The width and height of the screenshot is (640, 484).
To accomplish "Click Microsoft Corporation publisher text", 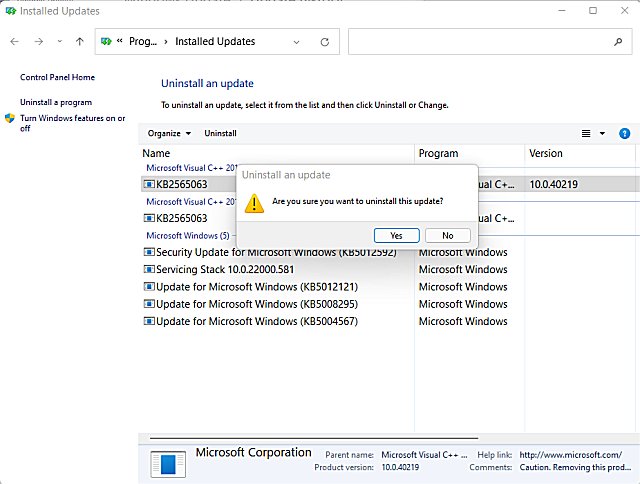I will pyautogui.click(x=253, y=452).
